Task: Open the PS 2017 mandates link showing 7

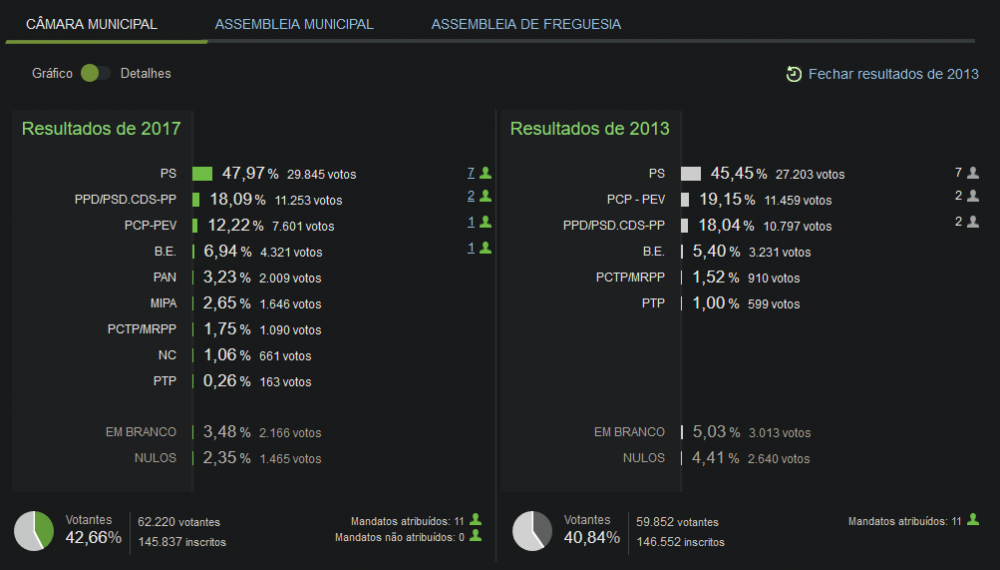Action: pos(471,173)
